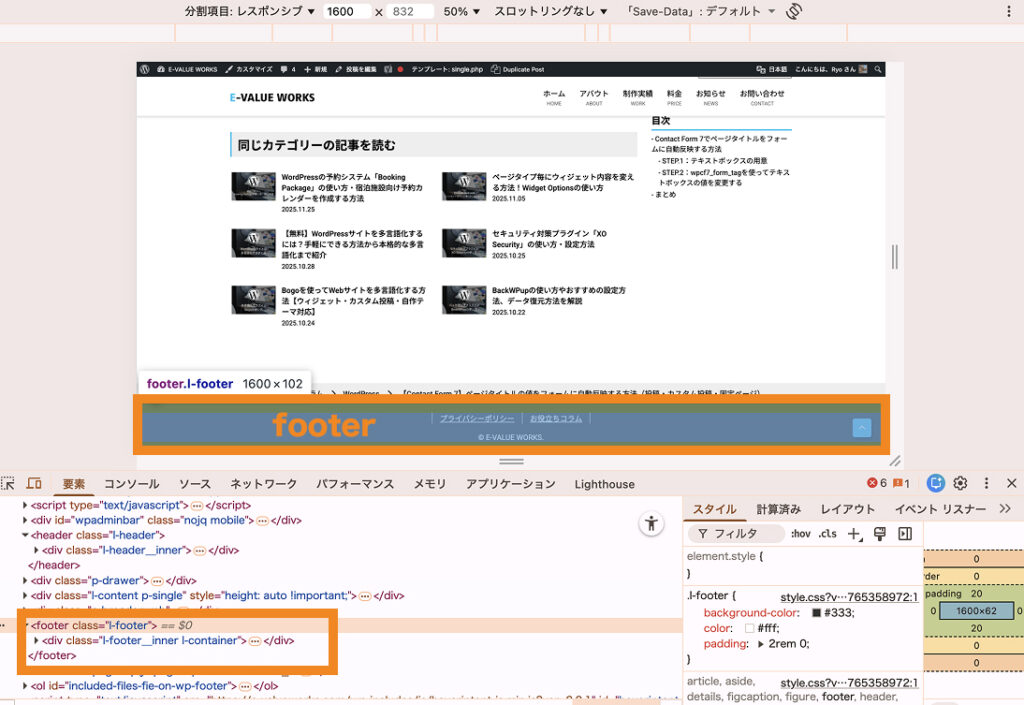
Task: Toggle the device toolbar icon
Action: click(34, 484)
